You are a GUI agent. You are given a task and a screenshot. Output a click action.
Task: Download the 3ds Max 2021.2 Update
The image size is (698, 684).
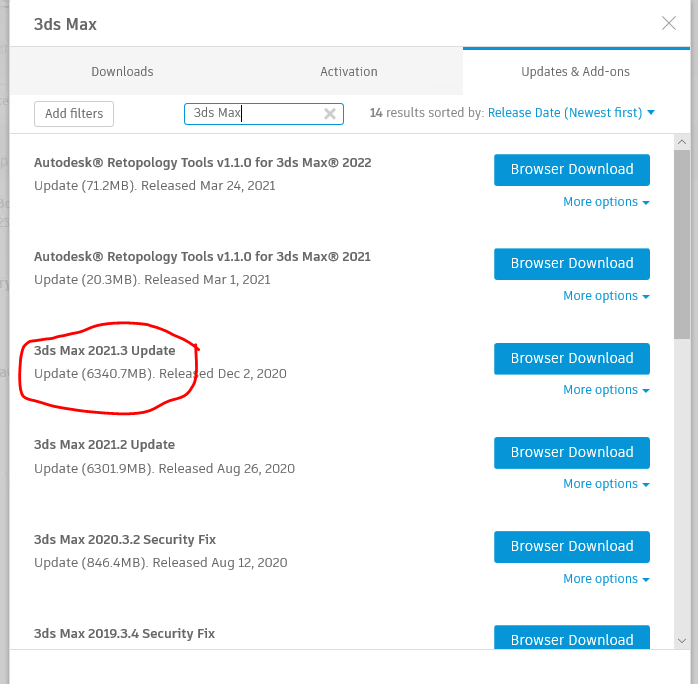(572, 453)
